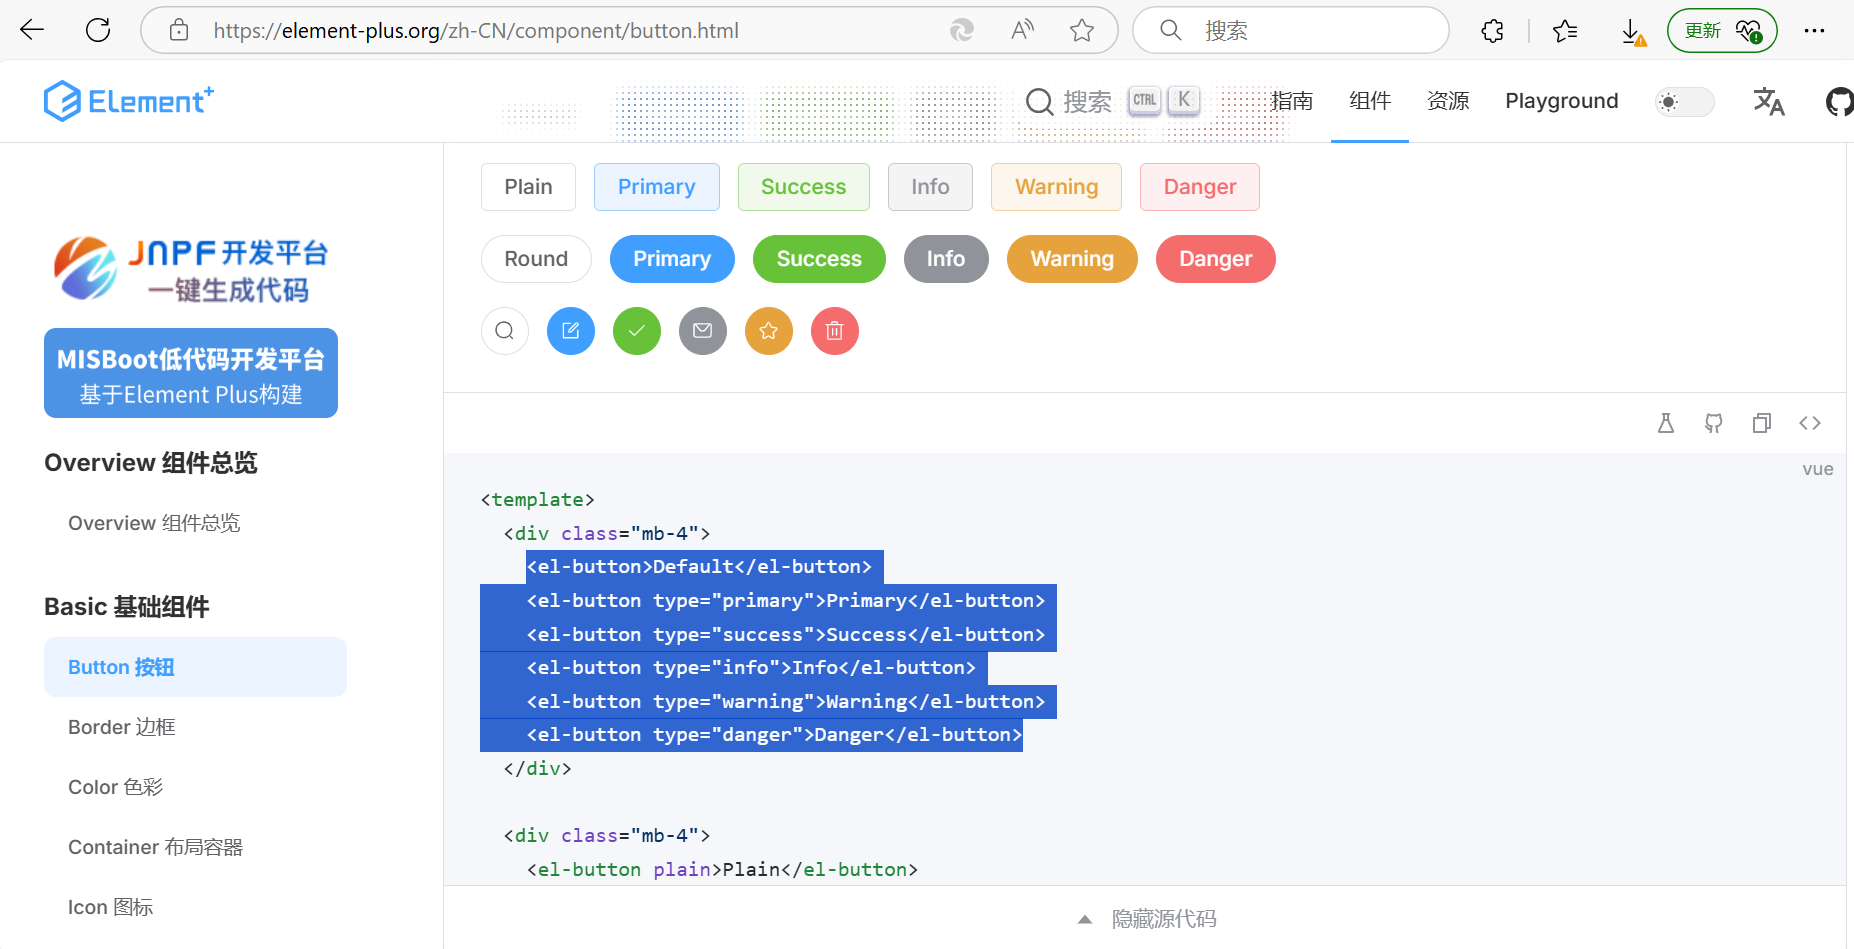The image size is (1854, 949).
Task: Select Border 边框 in the sidebar
Action: point(121,727)
